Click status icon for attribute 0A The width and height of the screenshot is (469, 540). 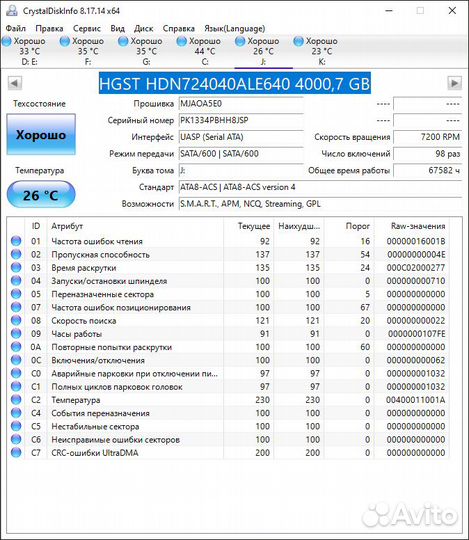click(x=16, y=347)
